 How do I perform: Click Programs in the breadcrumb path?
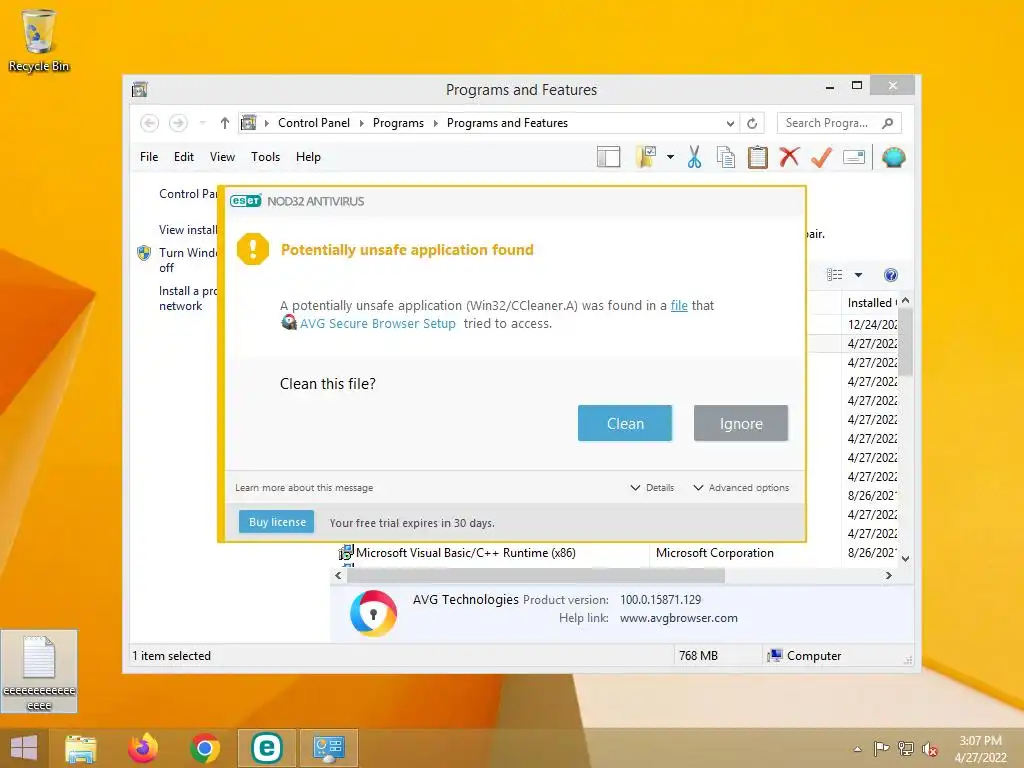pyautogui.click(x=398, y=123)
